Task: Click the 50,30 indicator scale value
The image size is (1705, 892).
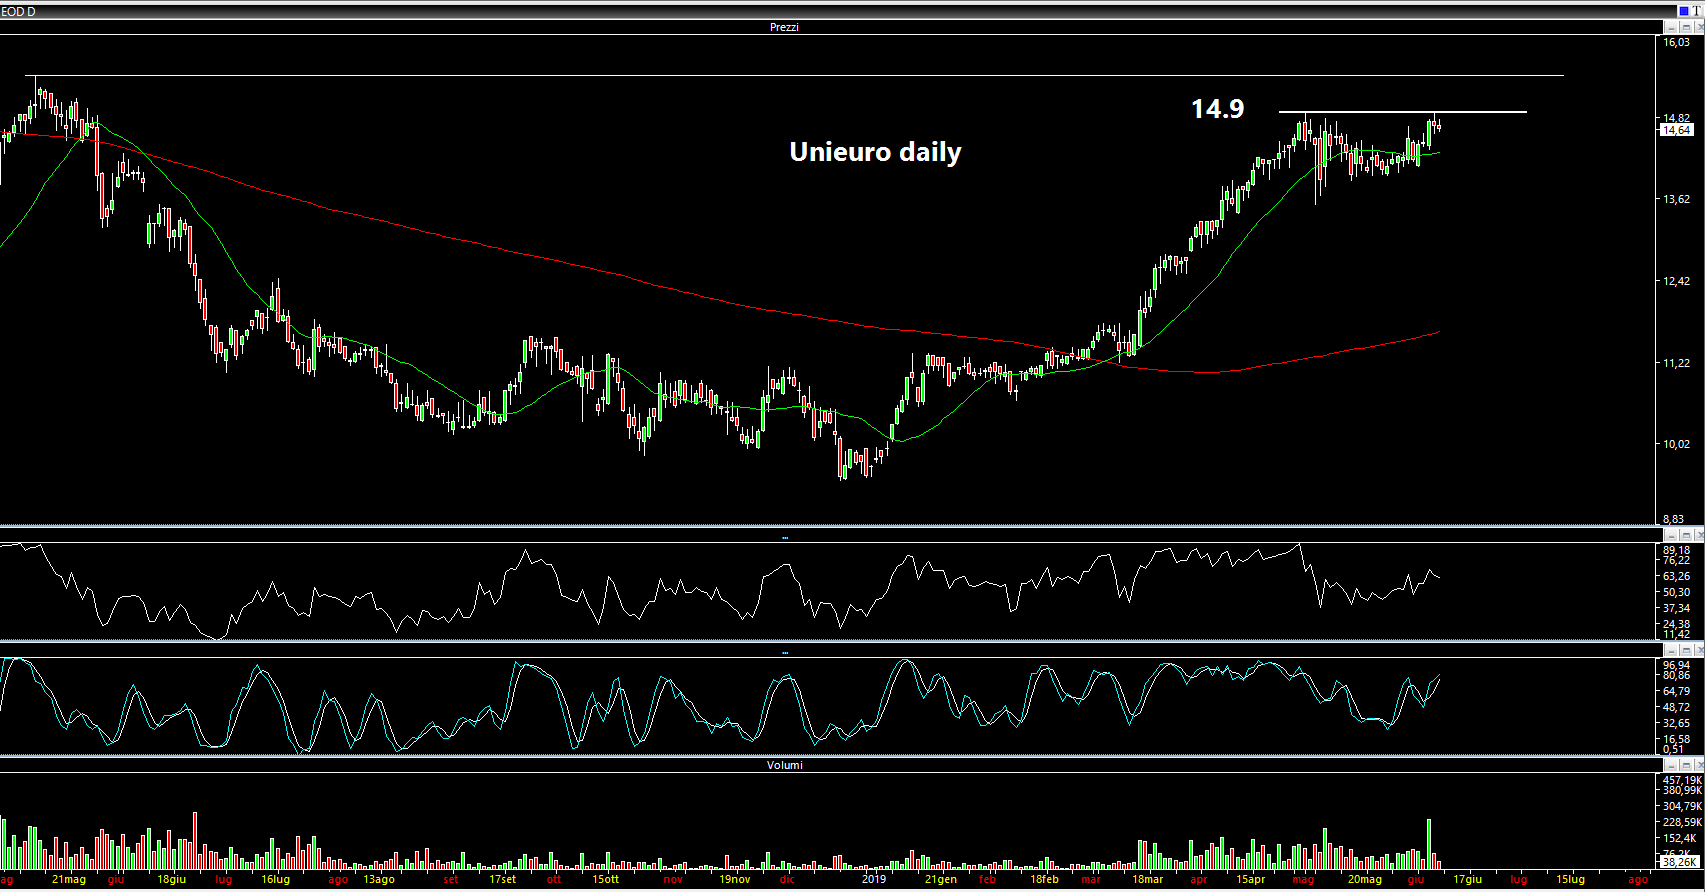Action: tap(1676, 592)
